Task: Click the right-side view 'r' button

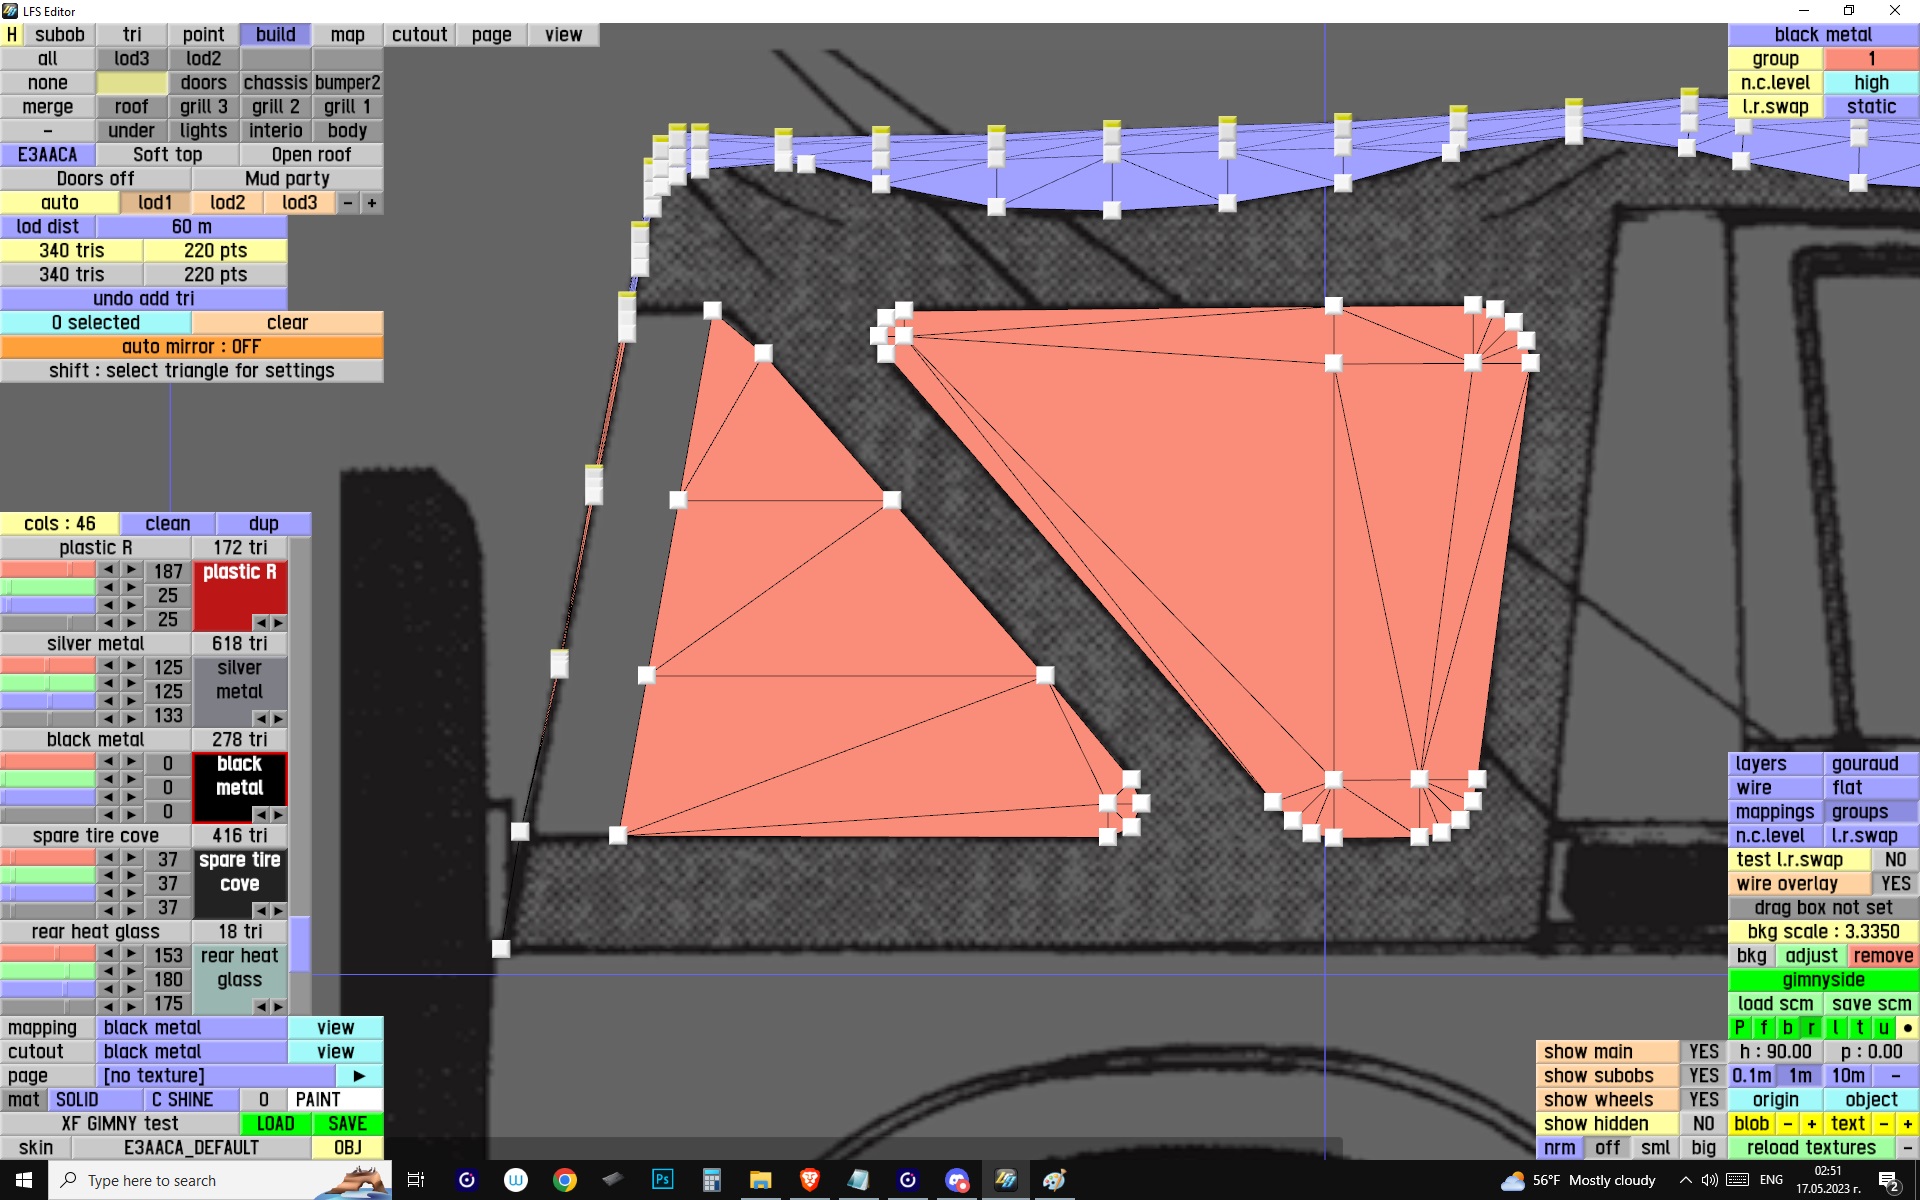Action: 1811,1028
